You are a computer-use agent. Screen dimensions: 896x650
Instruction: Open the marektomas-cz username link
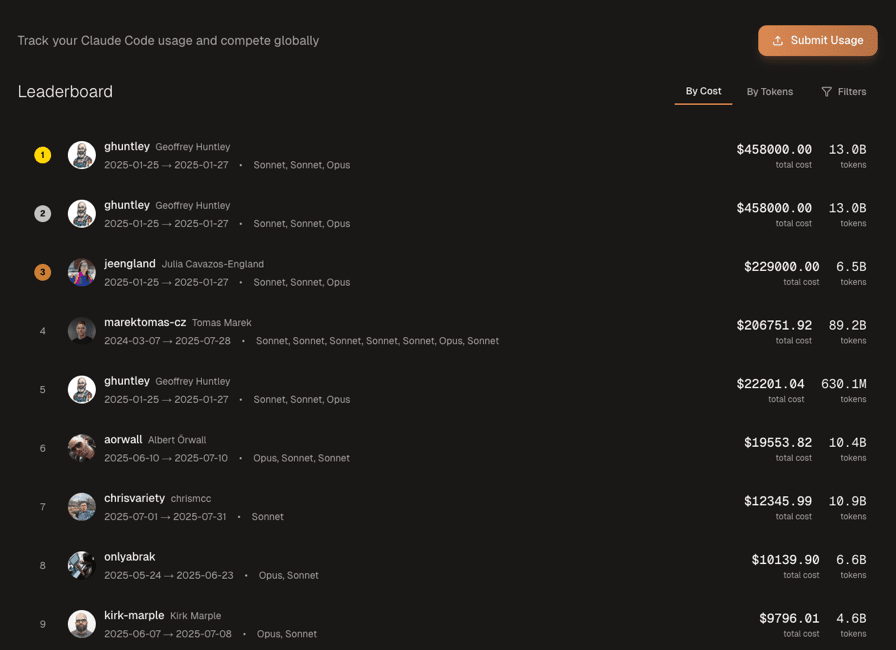[x=145, y=322]
